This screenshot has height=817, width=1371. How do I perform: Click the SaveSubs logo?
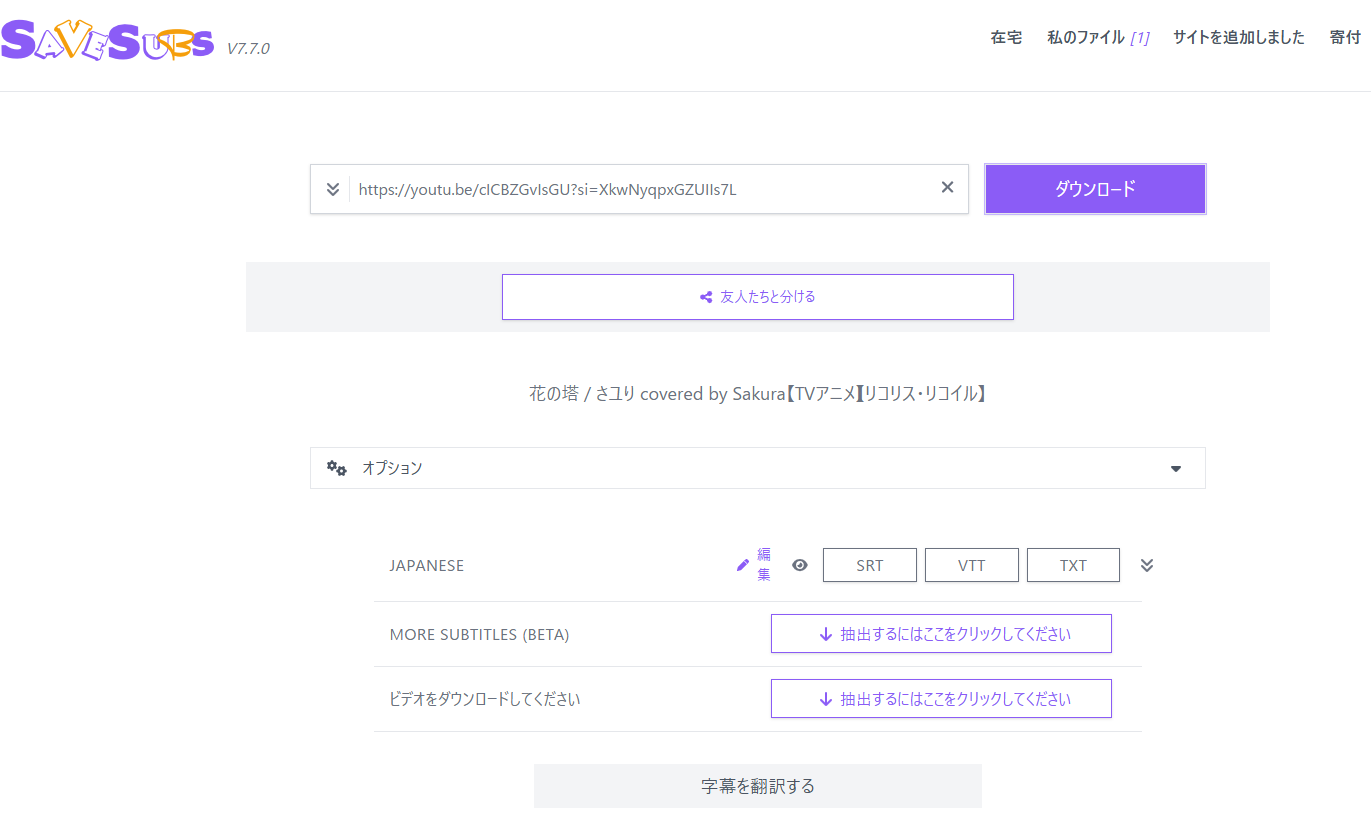107,40
